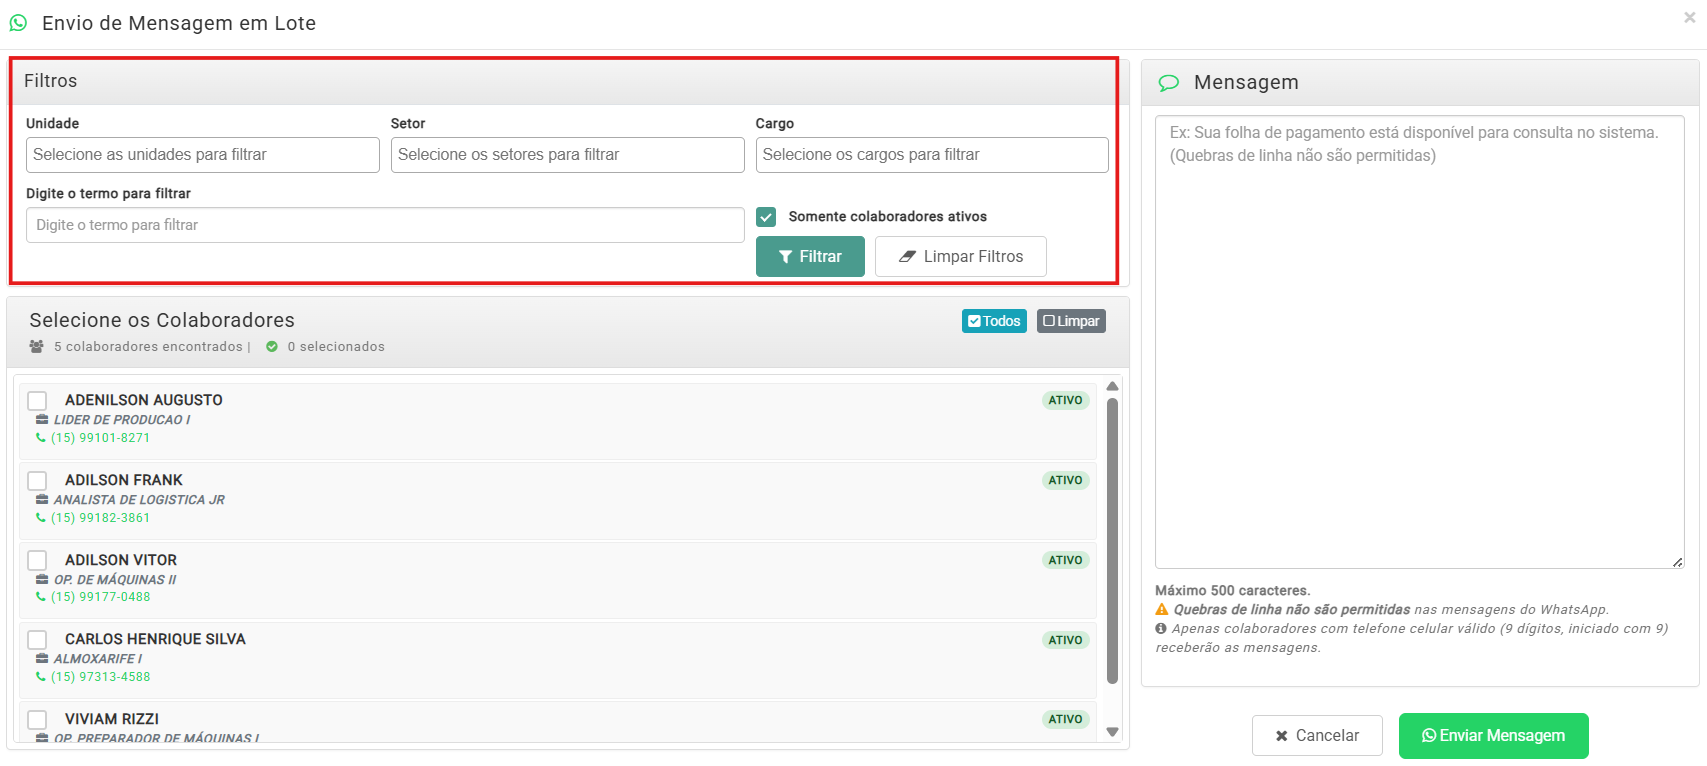This screenshot has width=1707, height=766.
Task: Click the WhatsApp icon in the dialog title
Action: (18, 22)
